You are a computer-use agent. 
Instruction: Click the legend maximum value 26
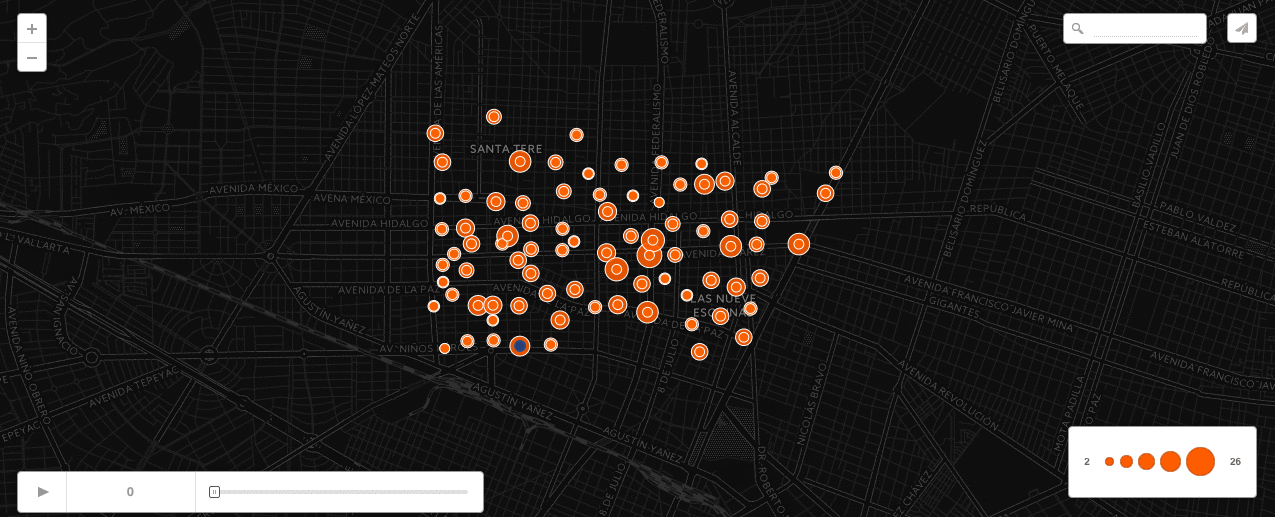(1235, 462)
